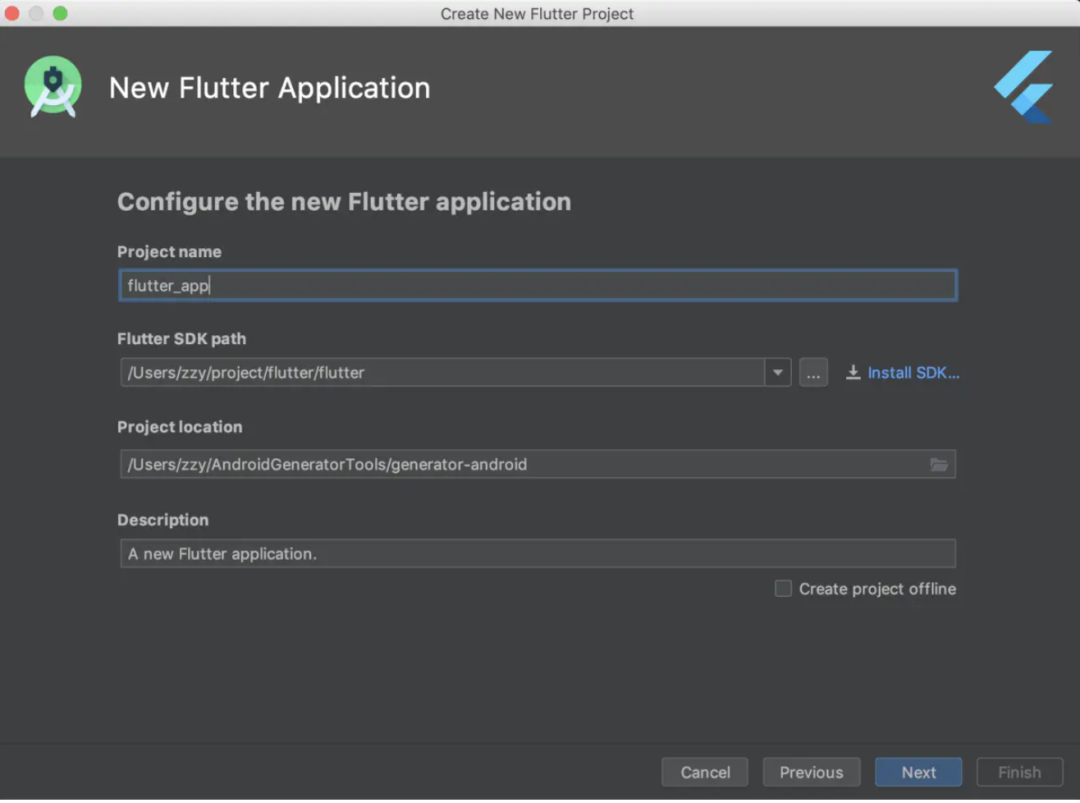Image resolution: width=1080 pixels, height=803 pixels.
Task: Close the Create New Flutter Project window
Action: coord(12,13)
